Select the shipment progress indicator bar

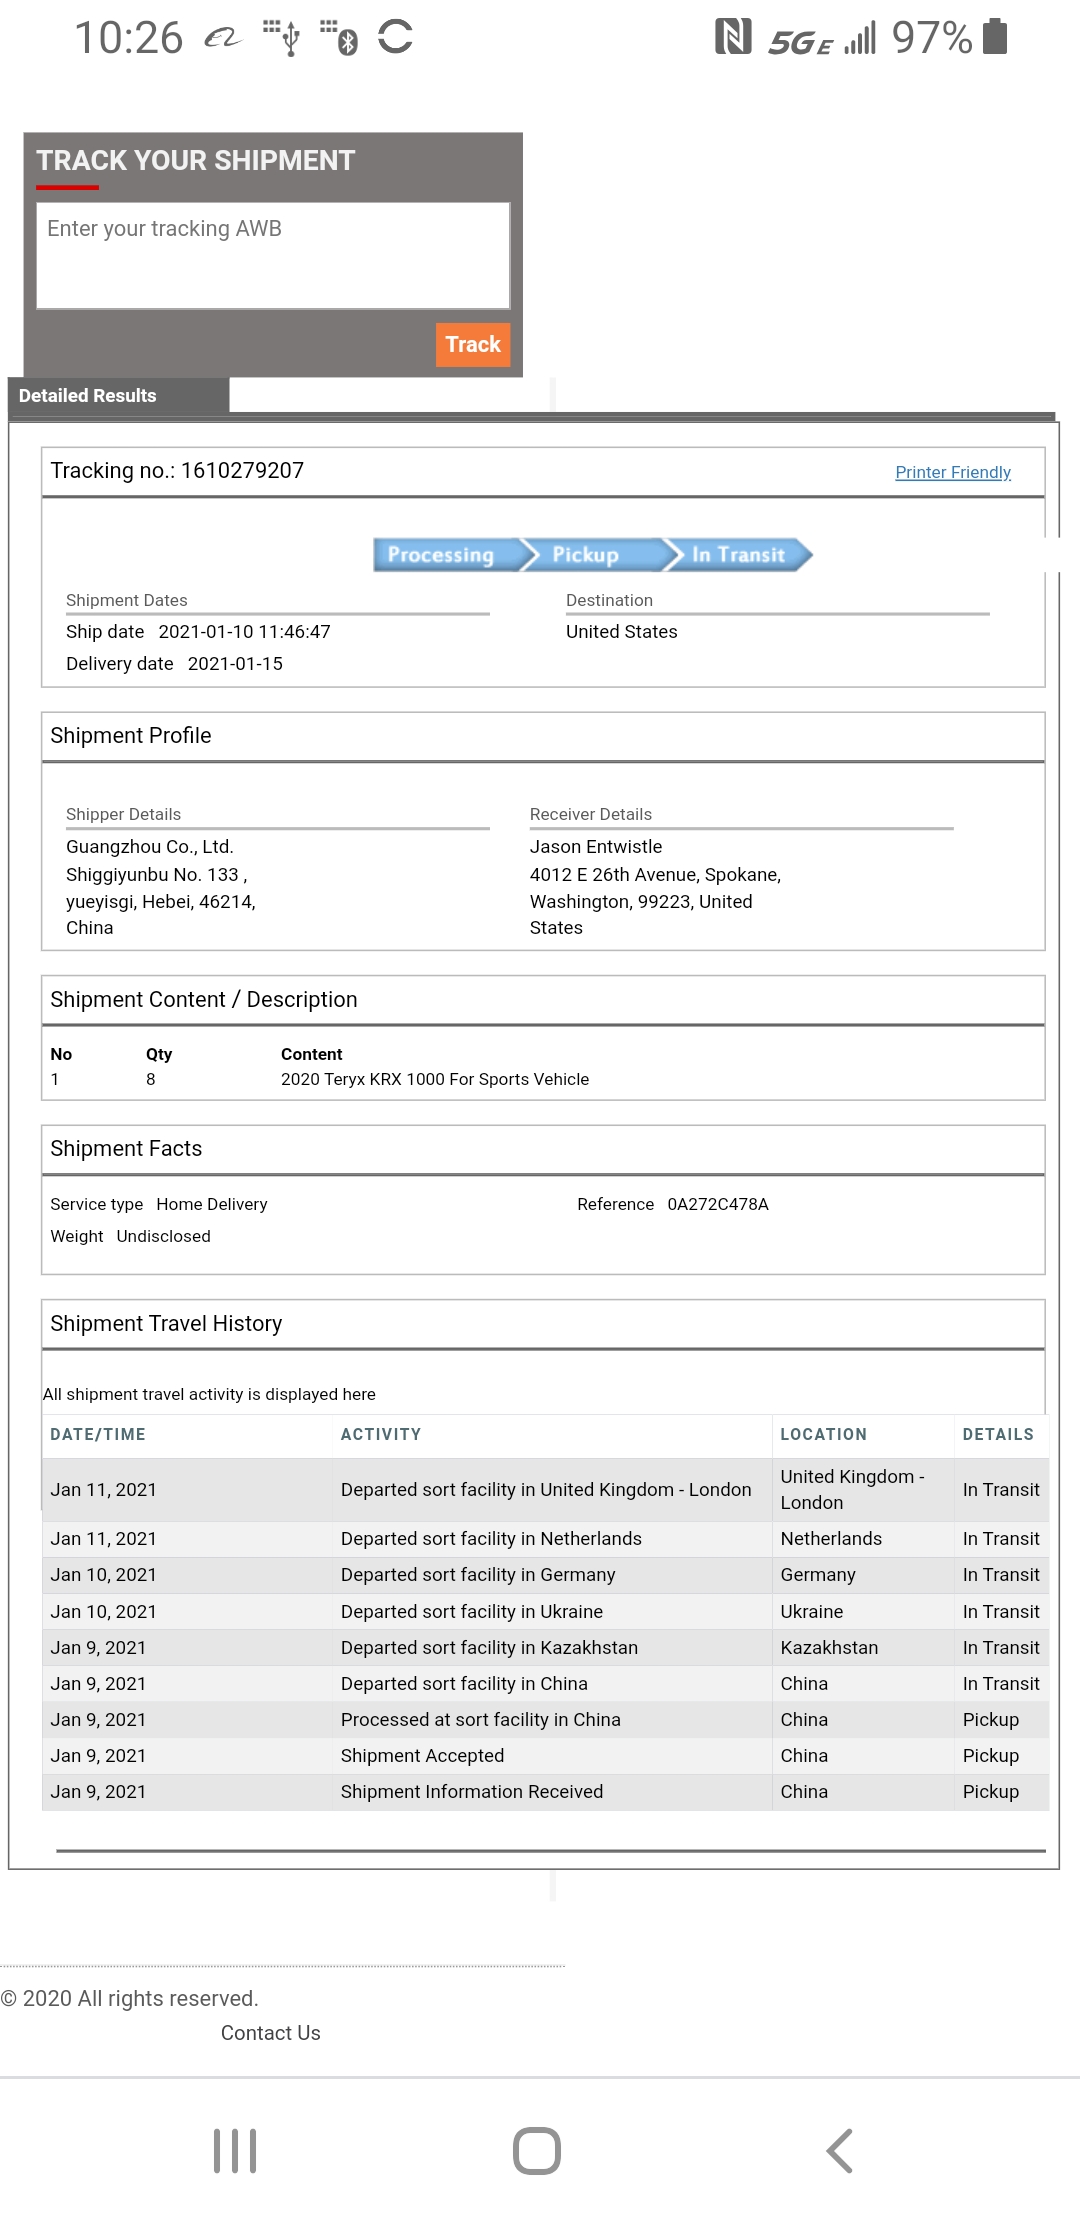tap(594, 555)
